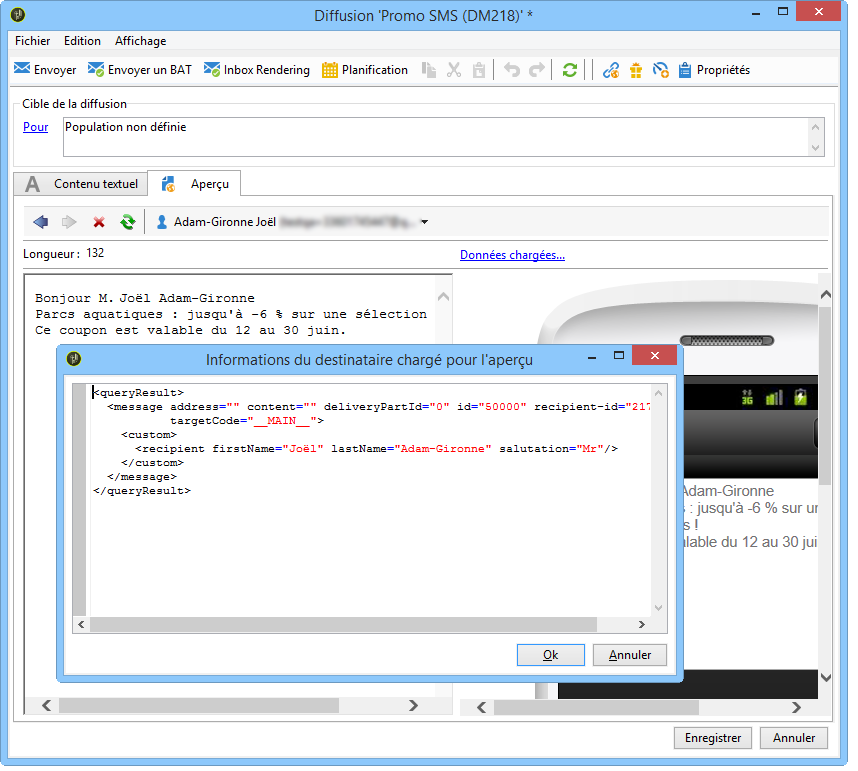
Task: Click the blue link chain icon
Action: coord(611,70)
